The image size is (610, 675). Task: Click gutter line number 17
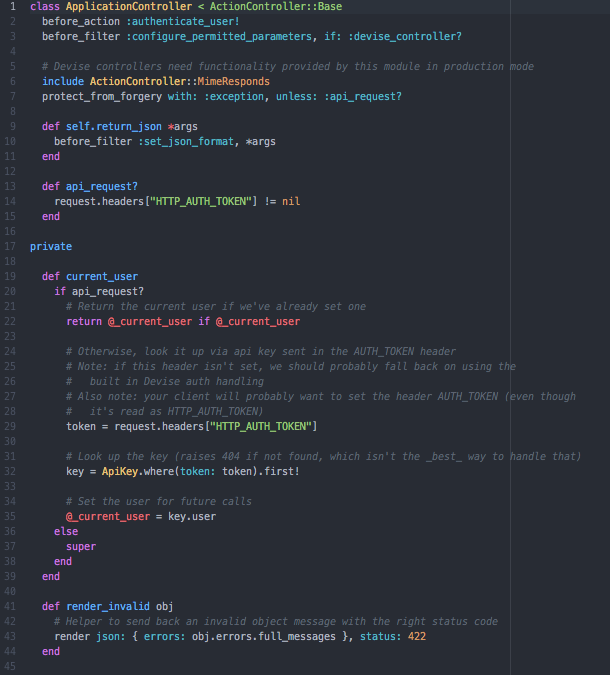[10, 247]
